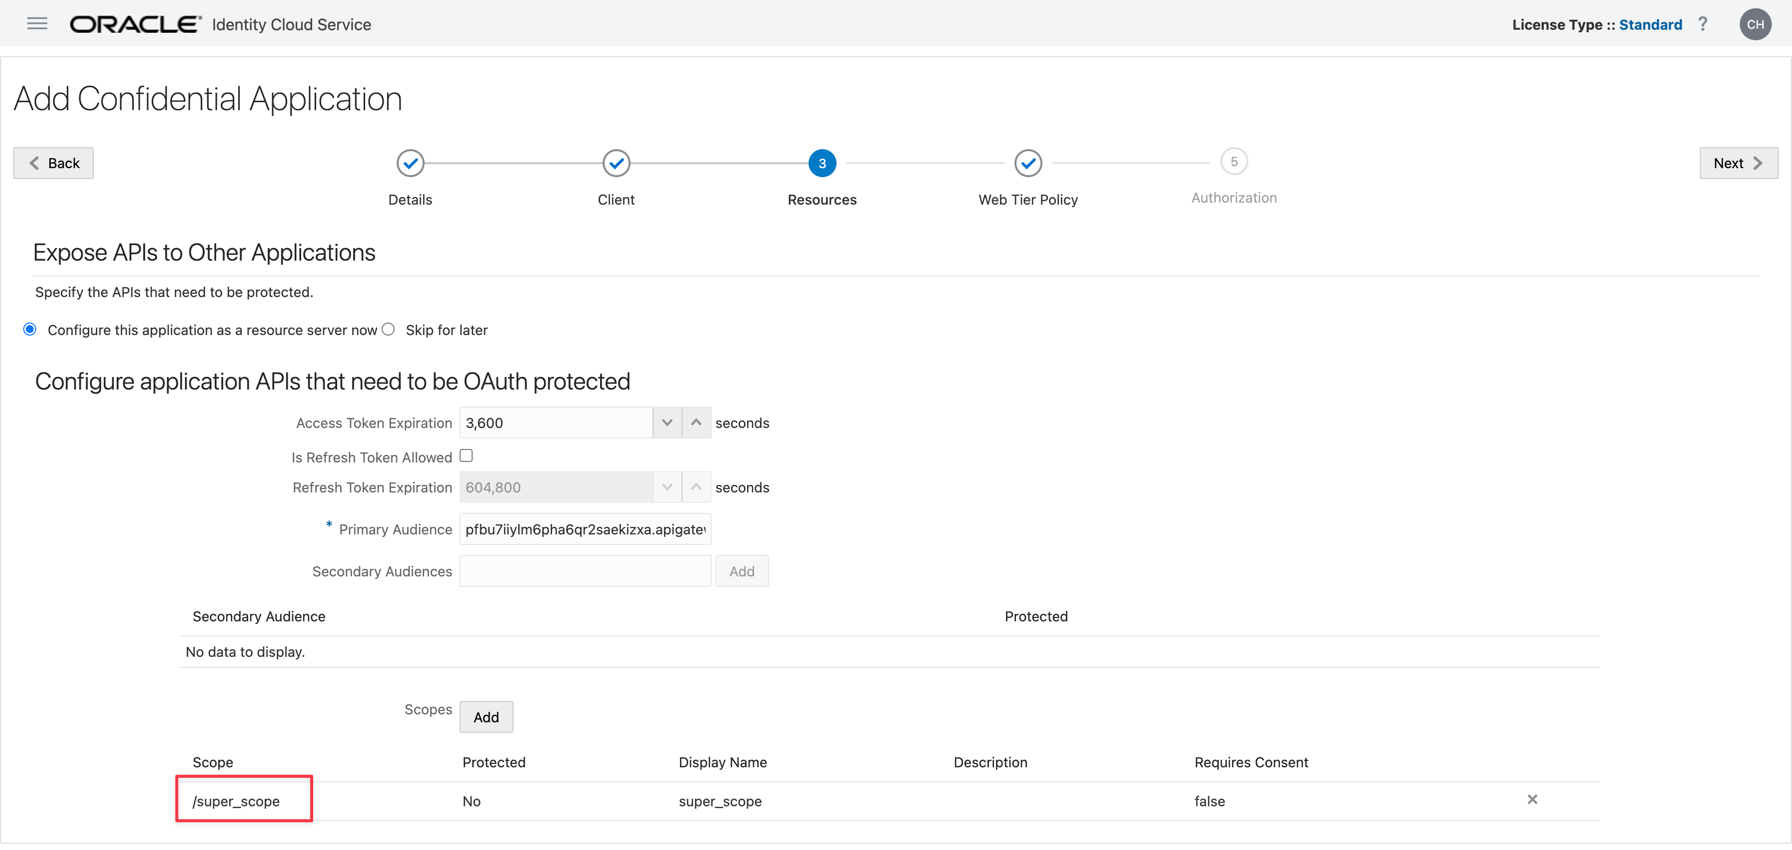Select the Skip for later option
The width and height of the screenshot is (1792, 850).
[x=389, y=330]
